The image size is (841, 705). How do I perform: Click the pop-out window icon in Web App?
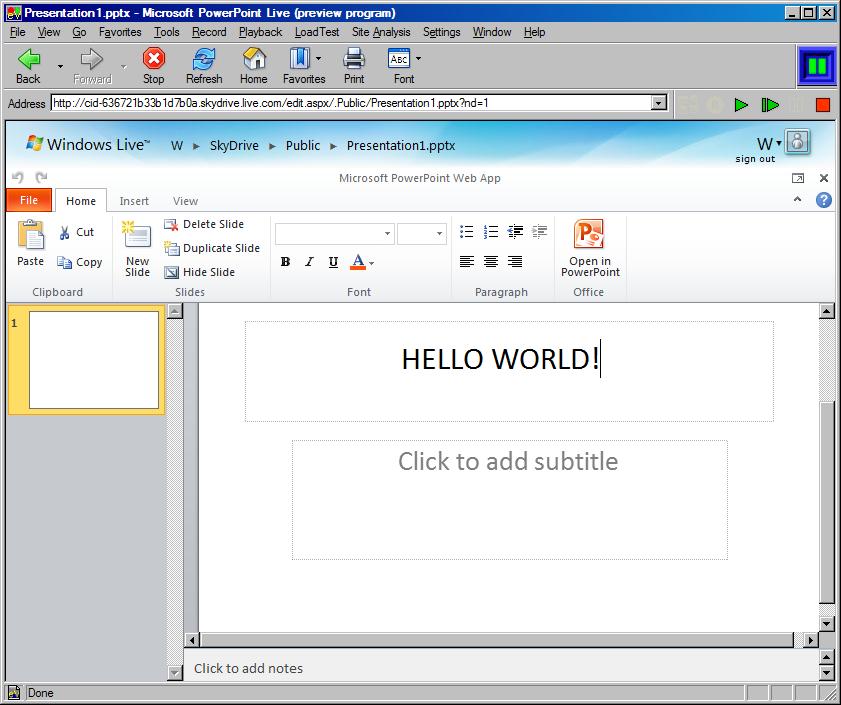(798, 178)
